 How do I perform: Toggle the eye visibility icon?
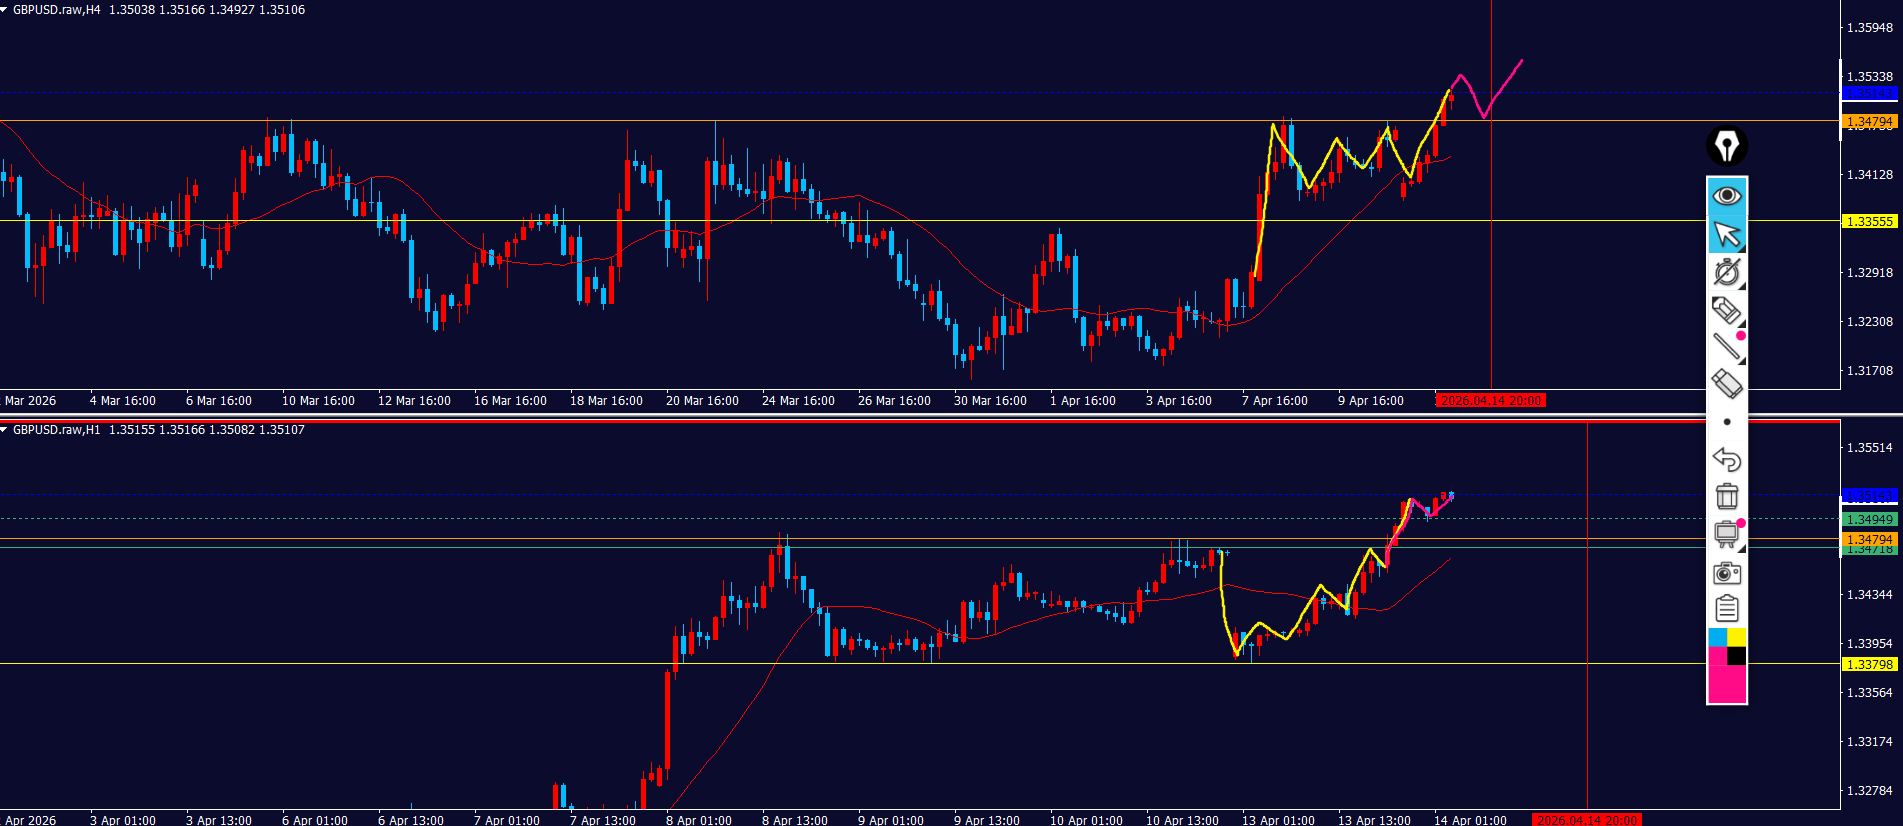1726,195
